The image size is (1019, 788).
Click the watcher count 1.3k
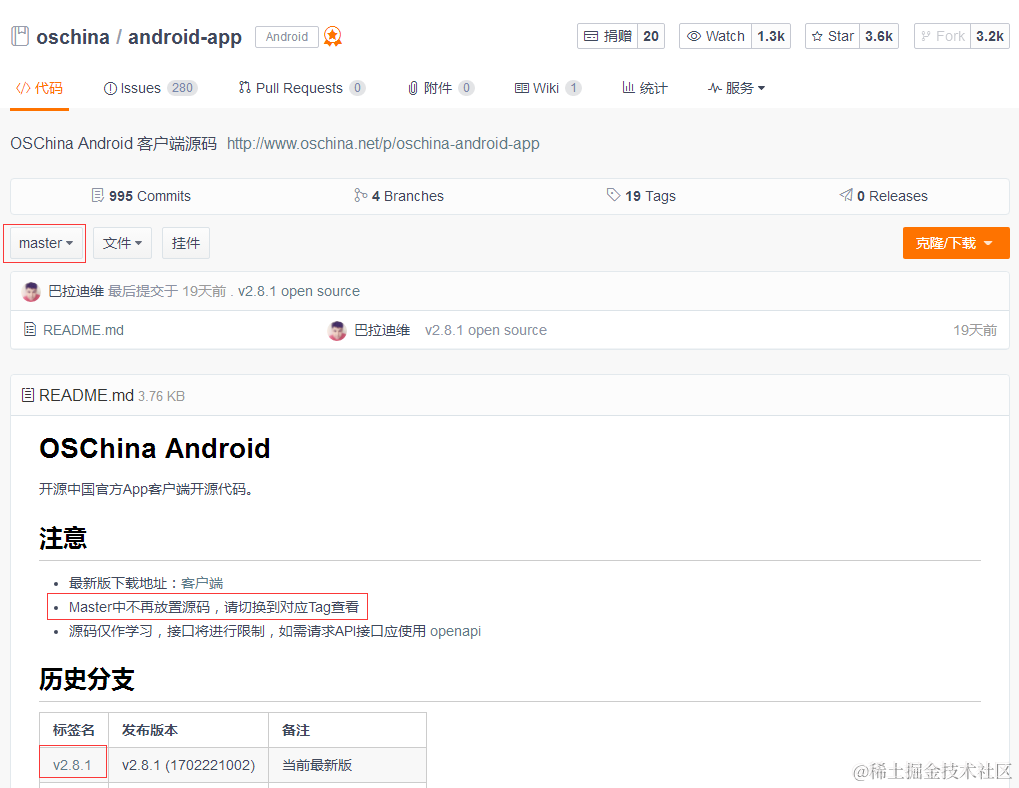(771, 36)
